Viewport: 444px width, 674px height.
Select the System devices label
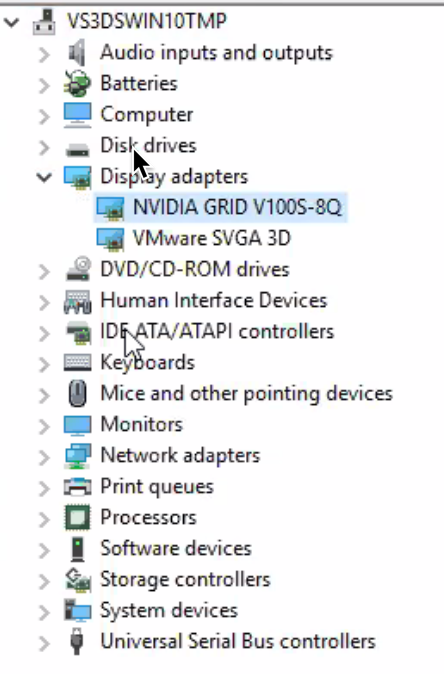(169, 610)
